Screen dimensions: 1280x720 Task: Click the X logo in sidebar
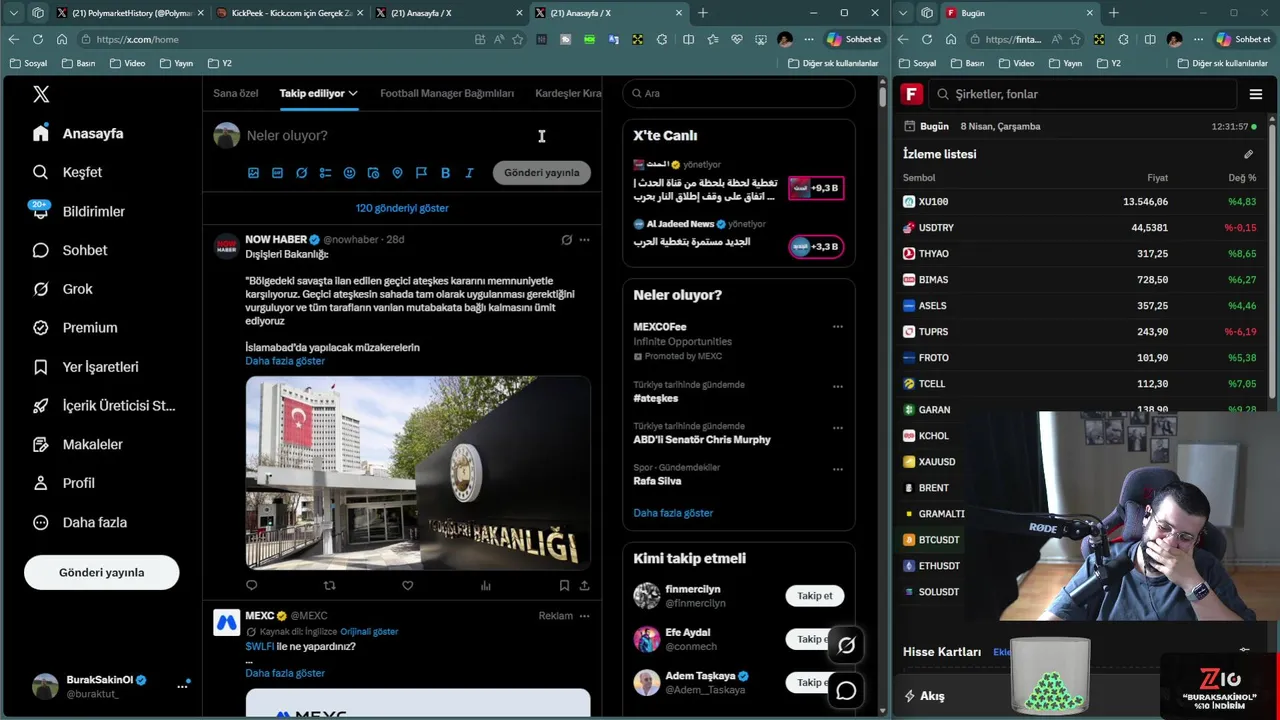(41, 94)
